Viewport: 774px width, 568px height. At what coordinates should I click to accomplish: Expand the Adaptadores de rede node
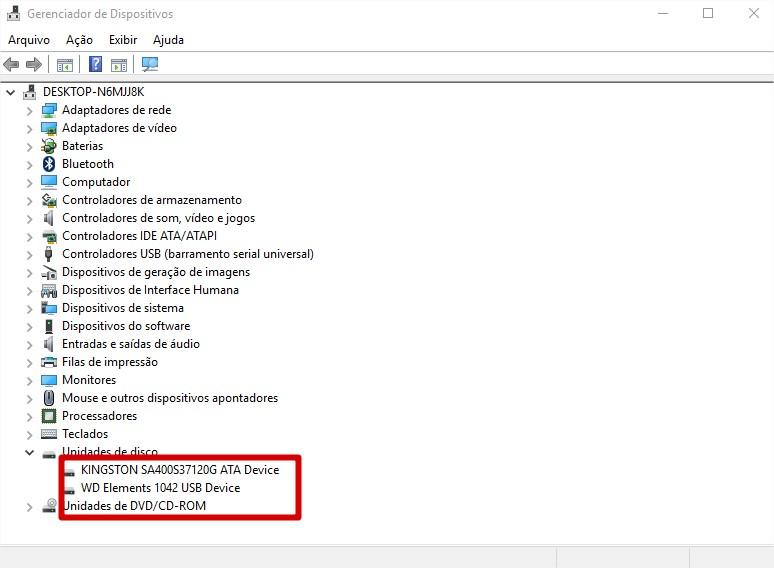30,111
